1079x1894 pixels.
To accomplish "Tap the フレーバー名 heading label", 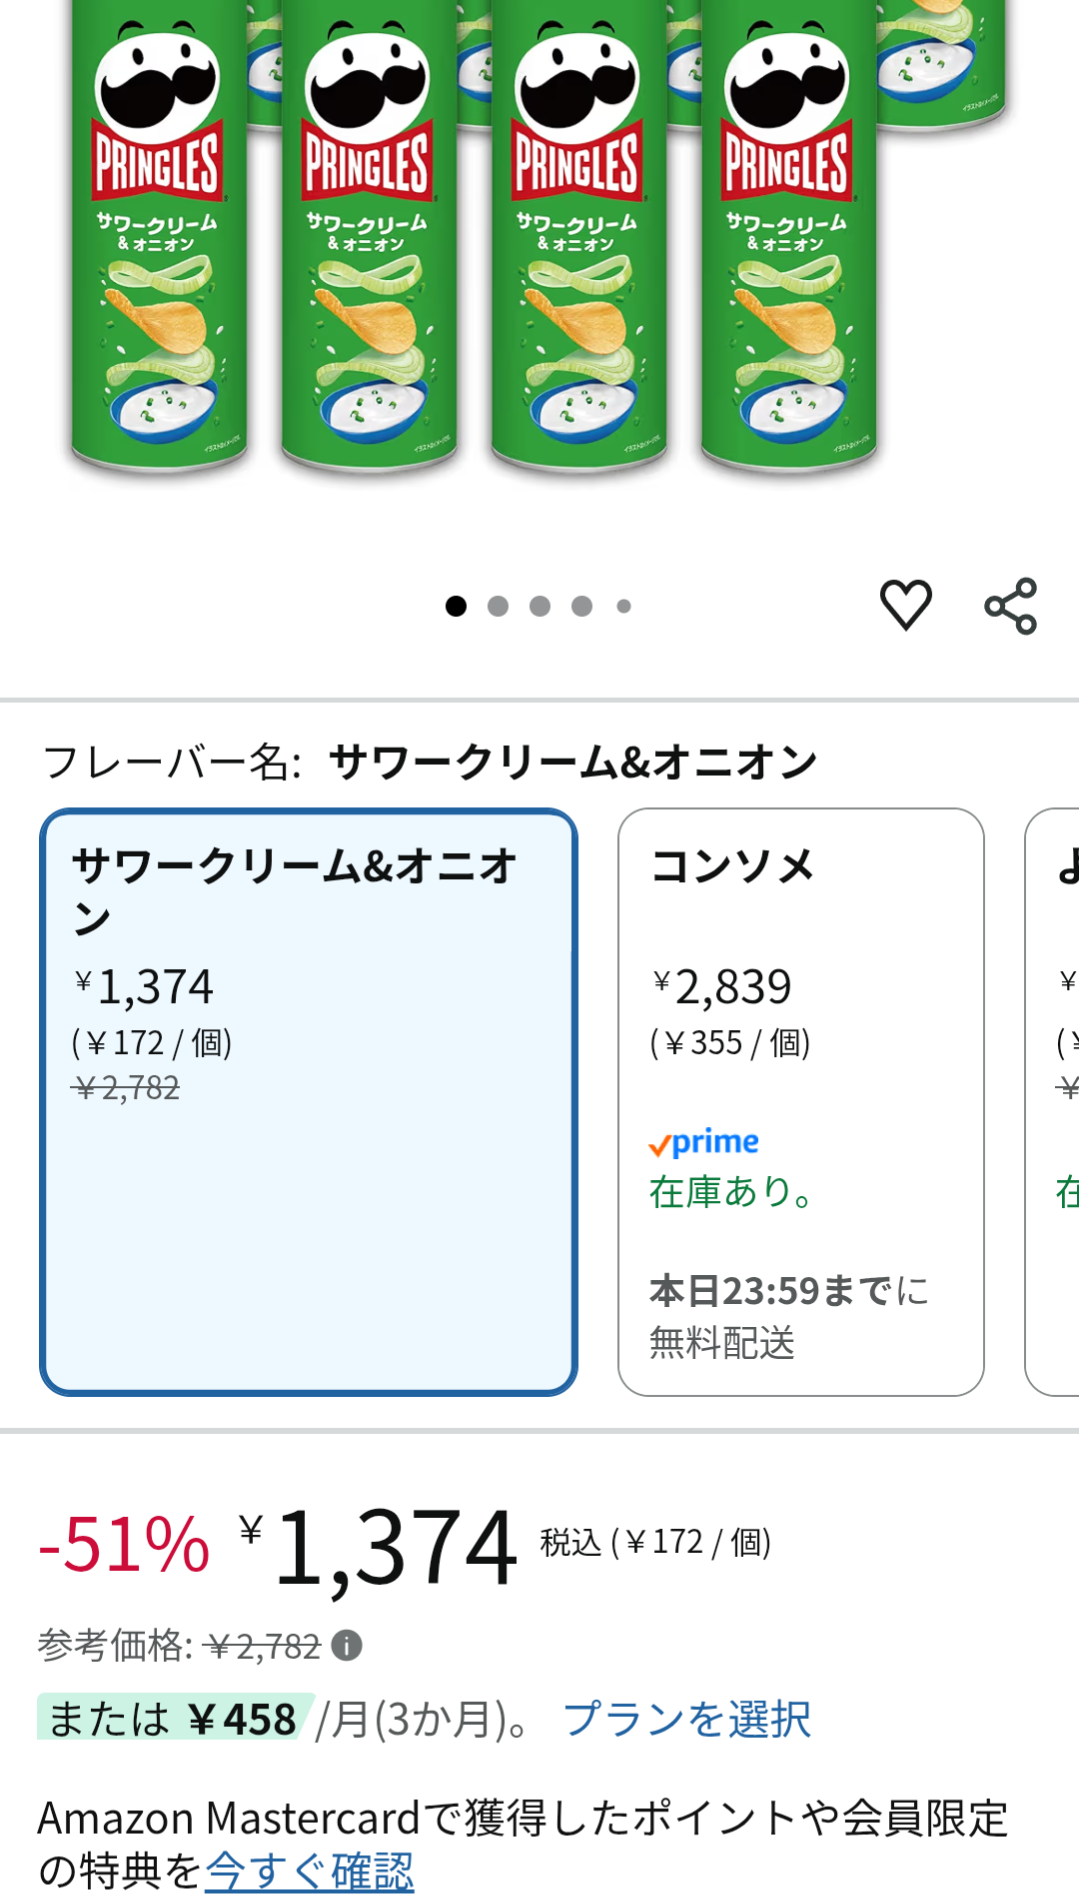I will pyautogui.click(x=172, y=762).
